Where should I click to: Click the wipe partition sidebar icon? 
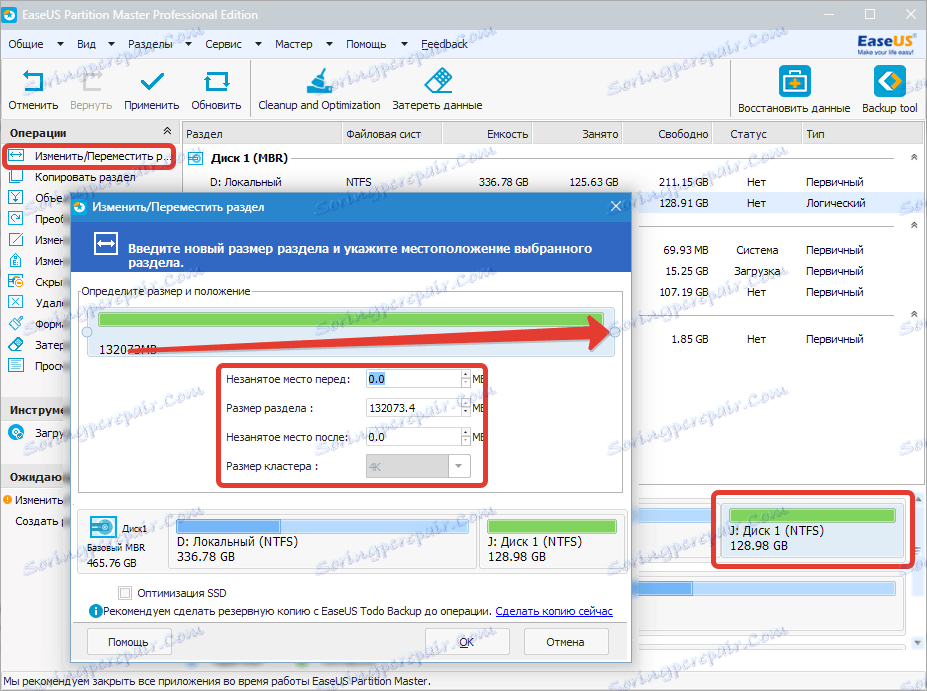point(16,345)
